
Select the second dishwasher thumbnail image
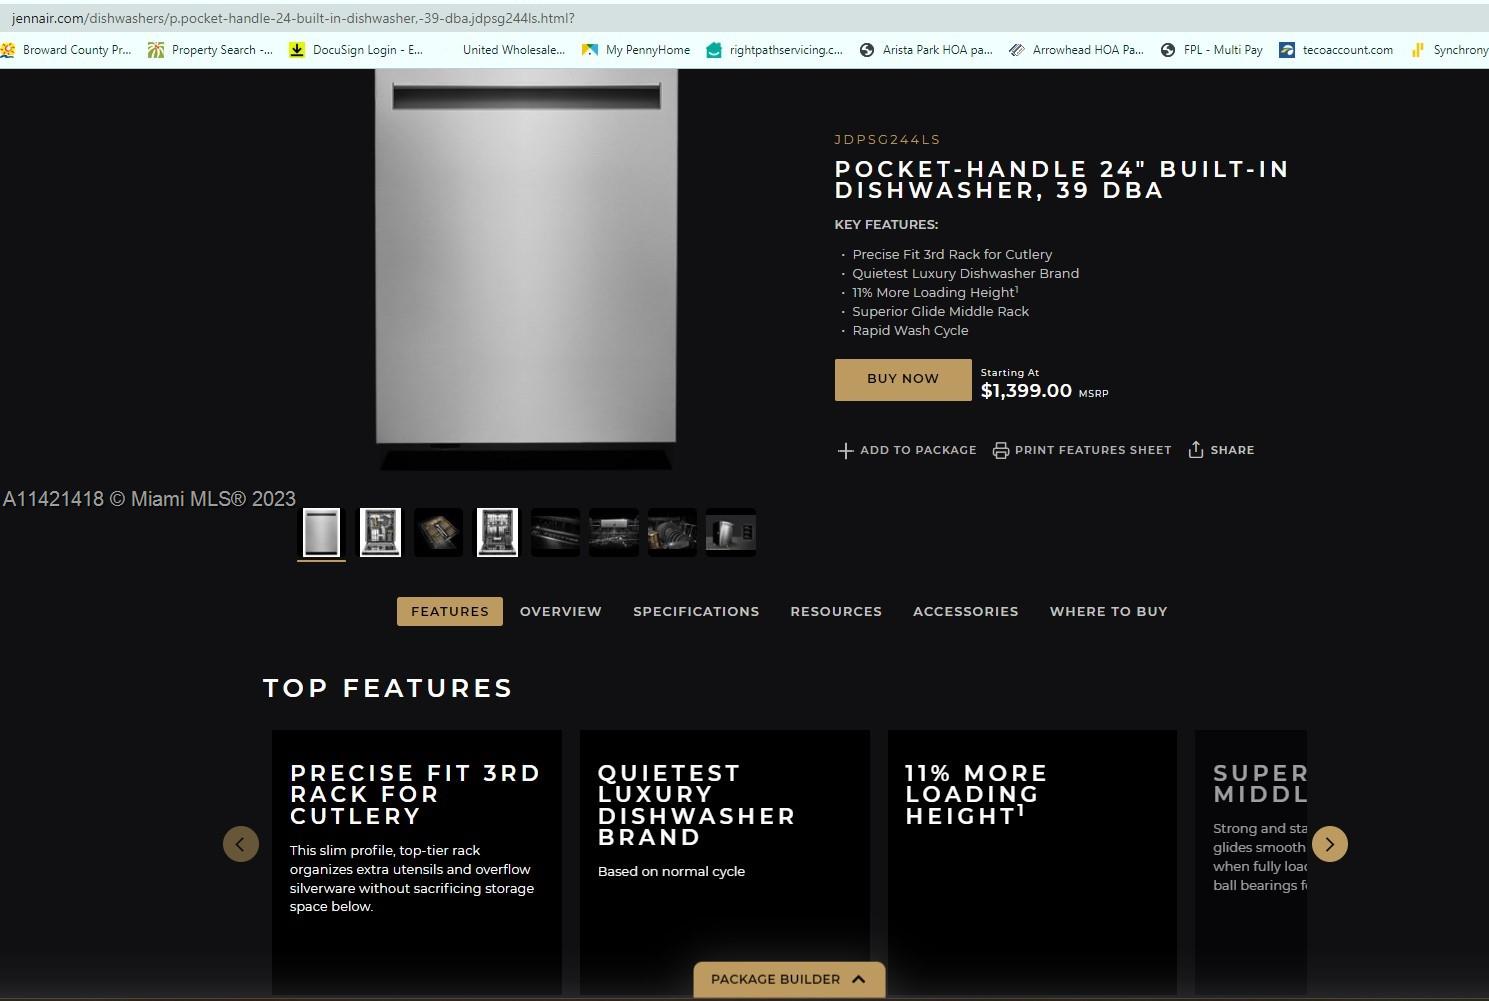coord(380,532)
